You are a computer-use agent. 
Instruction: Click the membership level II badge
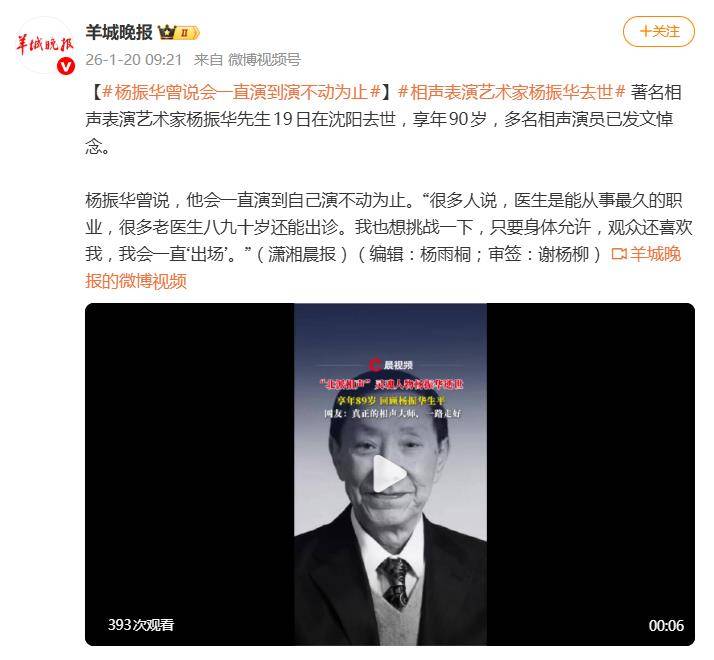tap(187, 33)
